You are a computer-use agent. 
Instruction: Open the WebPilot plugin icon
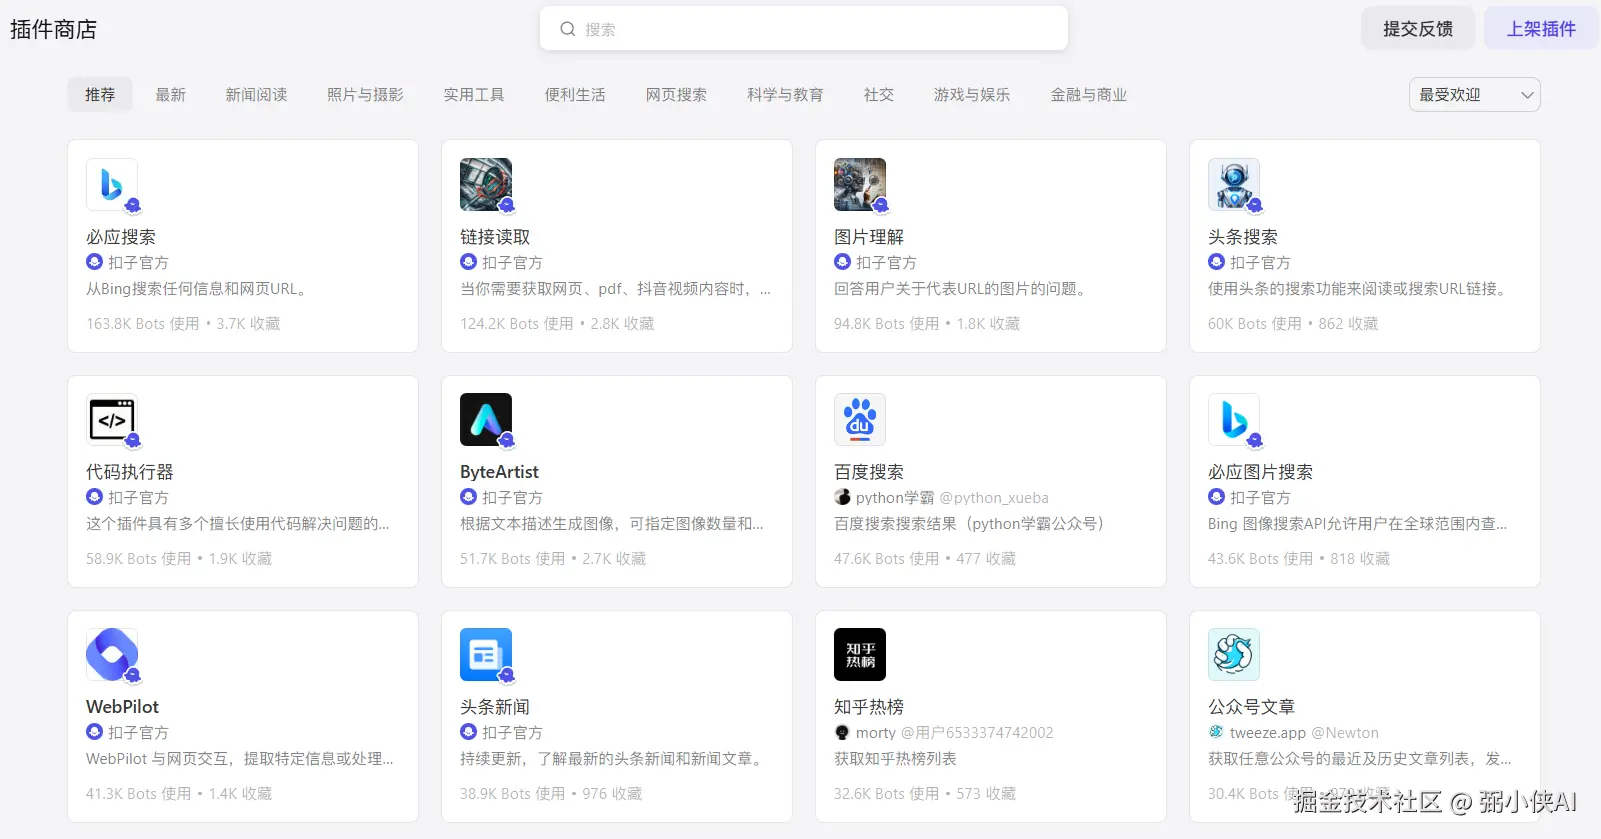(112, 654)
